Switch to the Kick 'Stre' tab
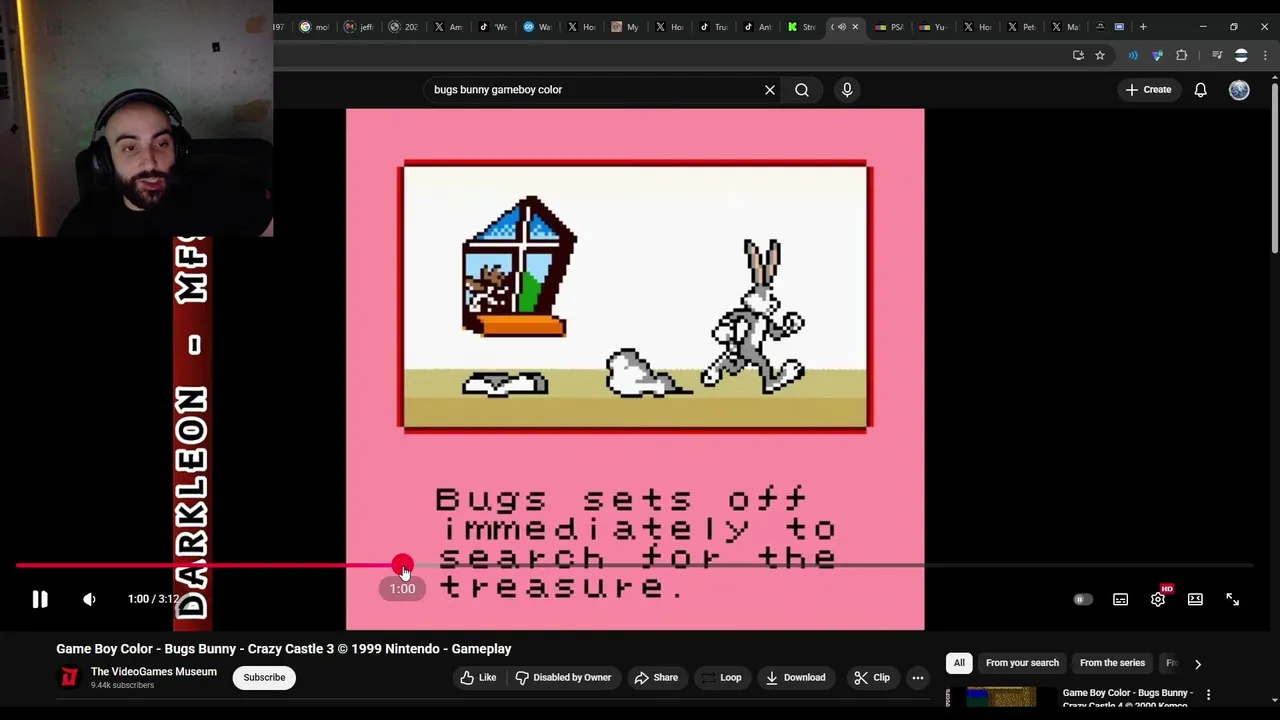This screenshot has width=1280, height=720. pyautogui.click(x=802, y=27)
